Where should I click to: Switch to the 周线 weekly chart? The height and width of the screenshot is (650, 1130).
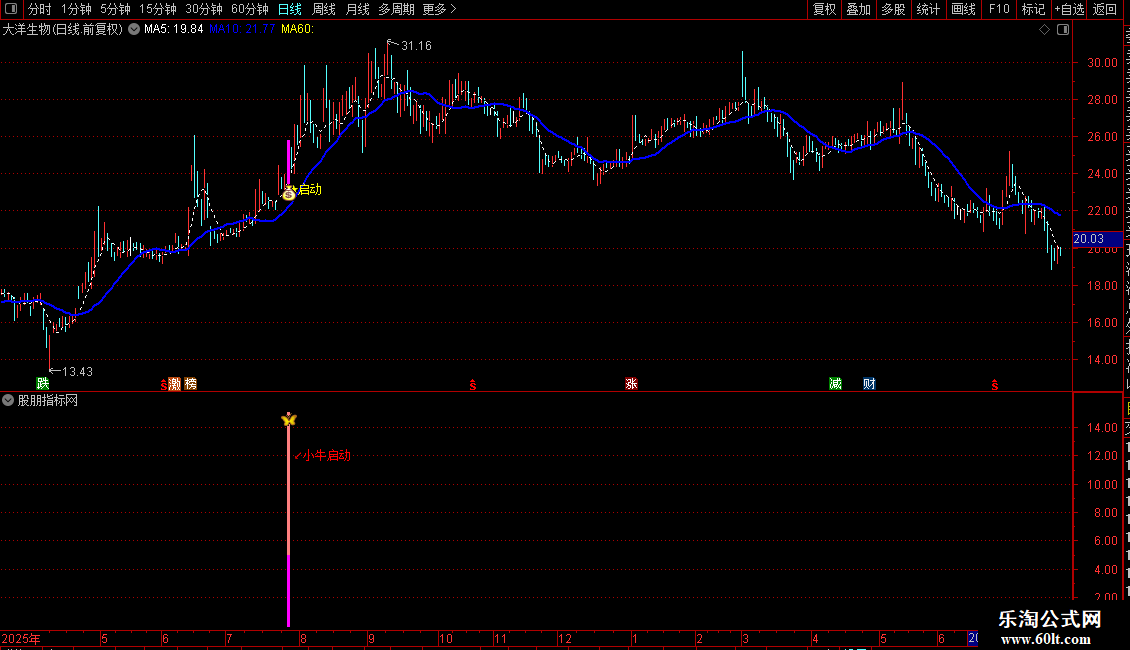click(x=324, y=9)
